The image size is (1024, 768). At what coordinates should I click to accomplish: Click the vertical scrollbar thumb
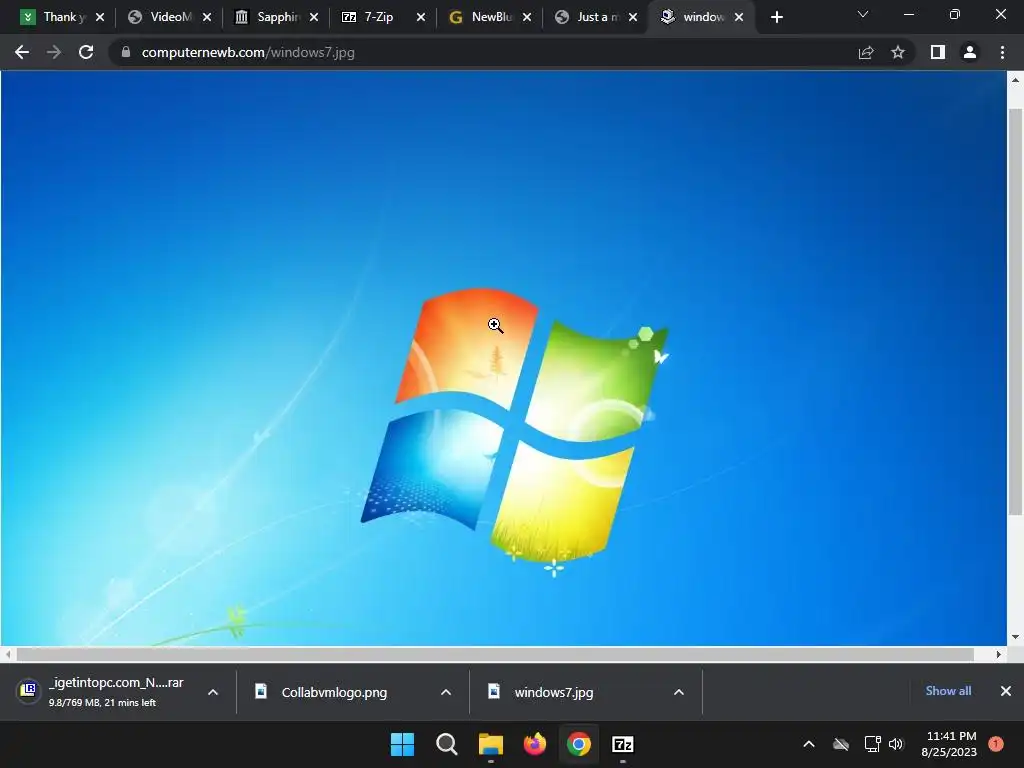click(1015, 312)
